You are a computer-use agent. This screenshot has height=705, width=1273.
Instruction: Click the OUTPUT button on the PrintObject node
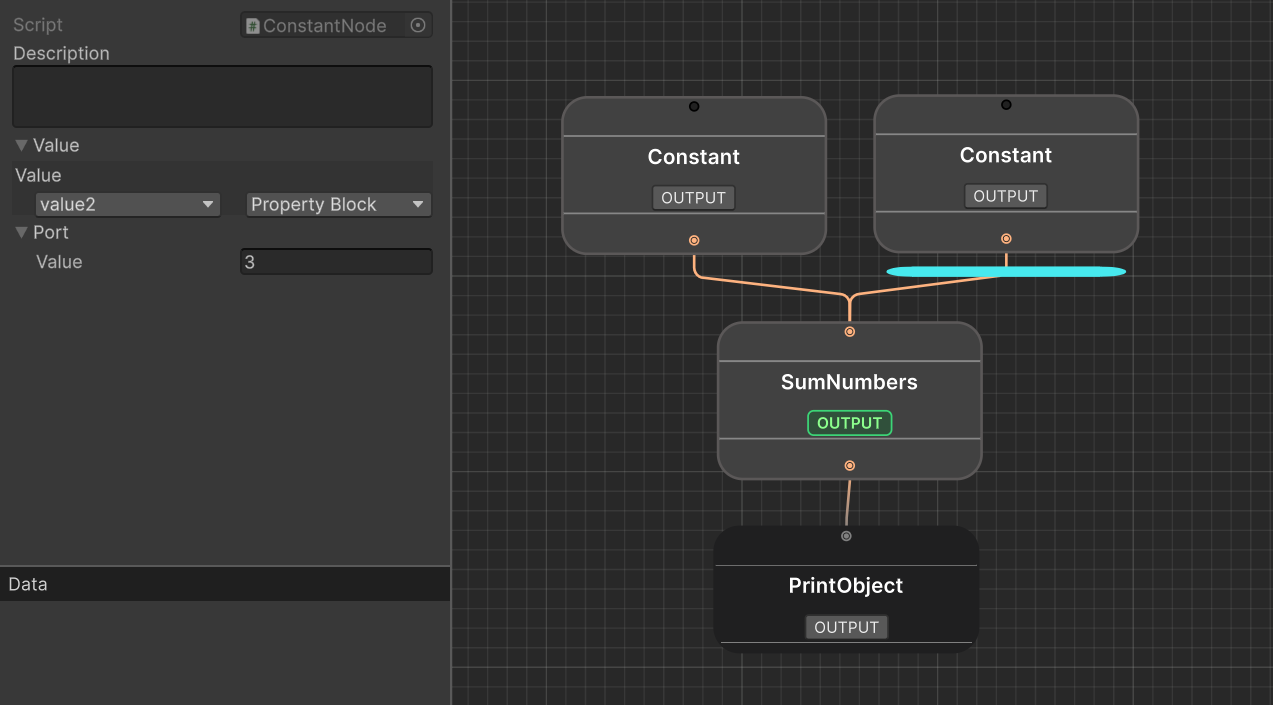[846, 627]
